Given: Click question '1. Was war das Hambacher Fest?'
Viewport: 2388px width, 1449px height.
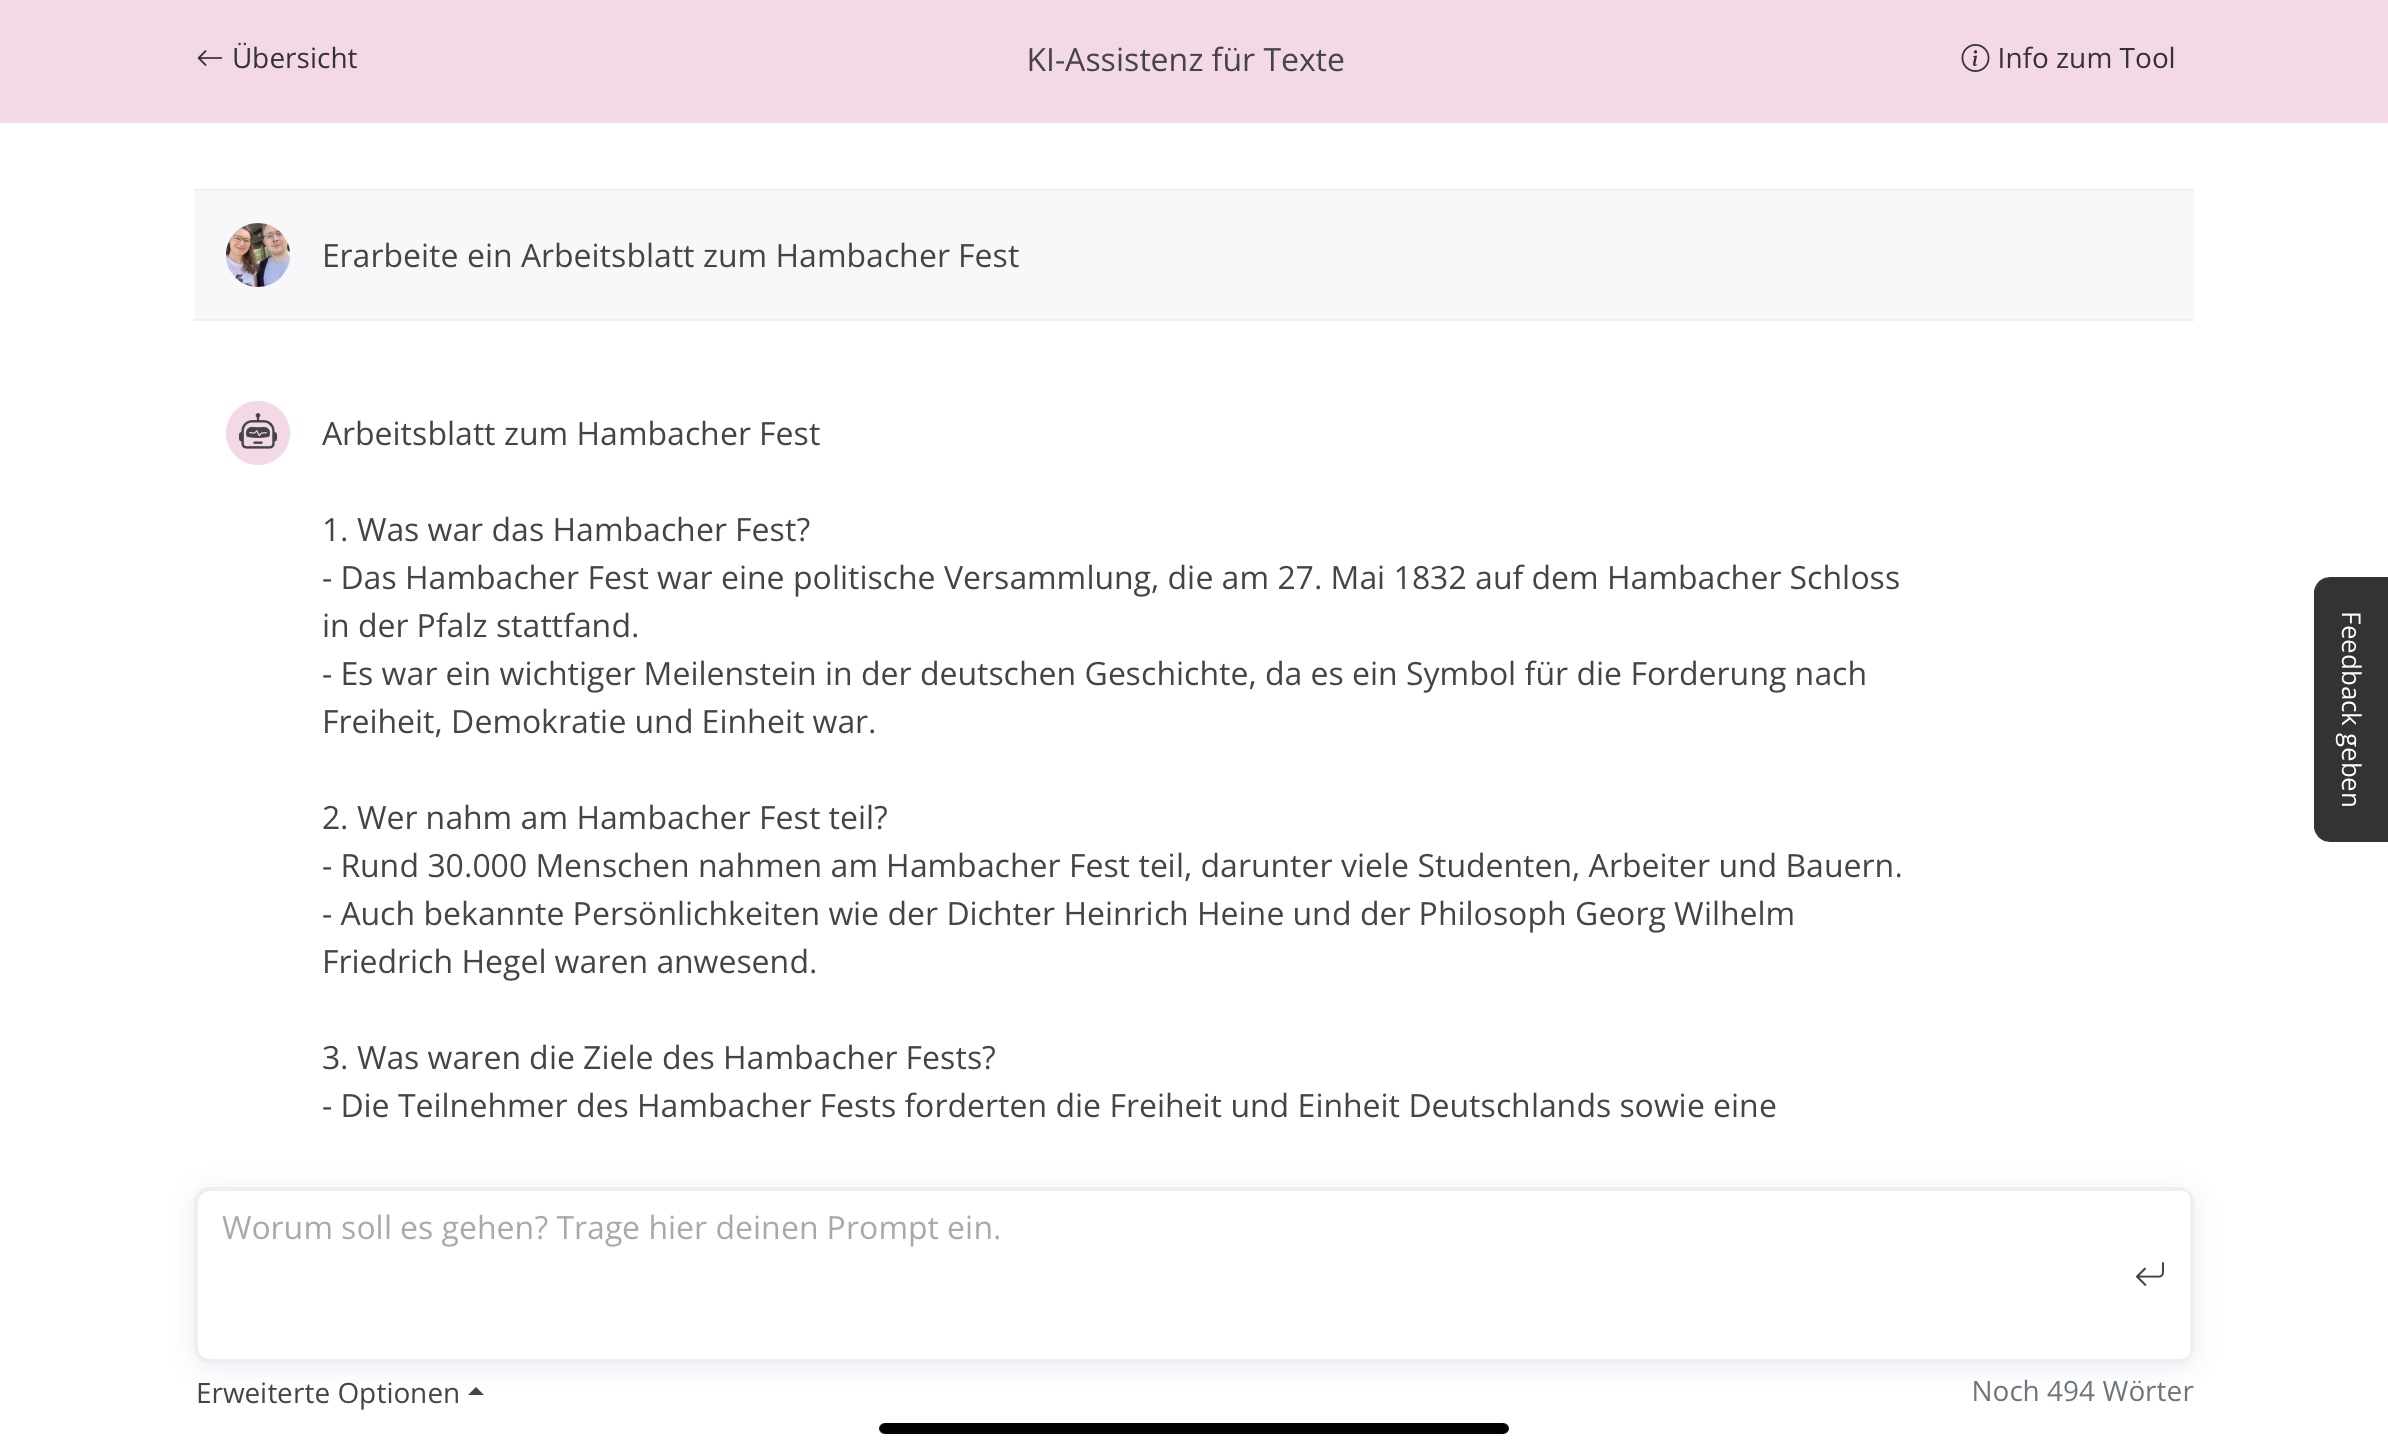Looking at the screenshot, I should coord(566,530).
